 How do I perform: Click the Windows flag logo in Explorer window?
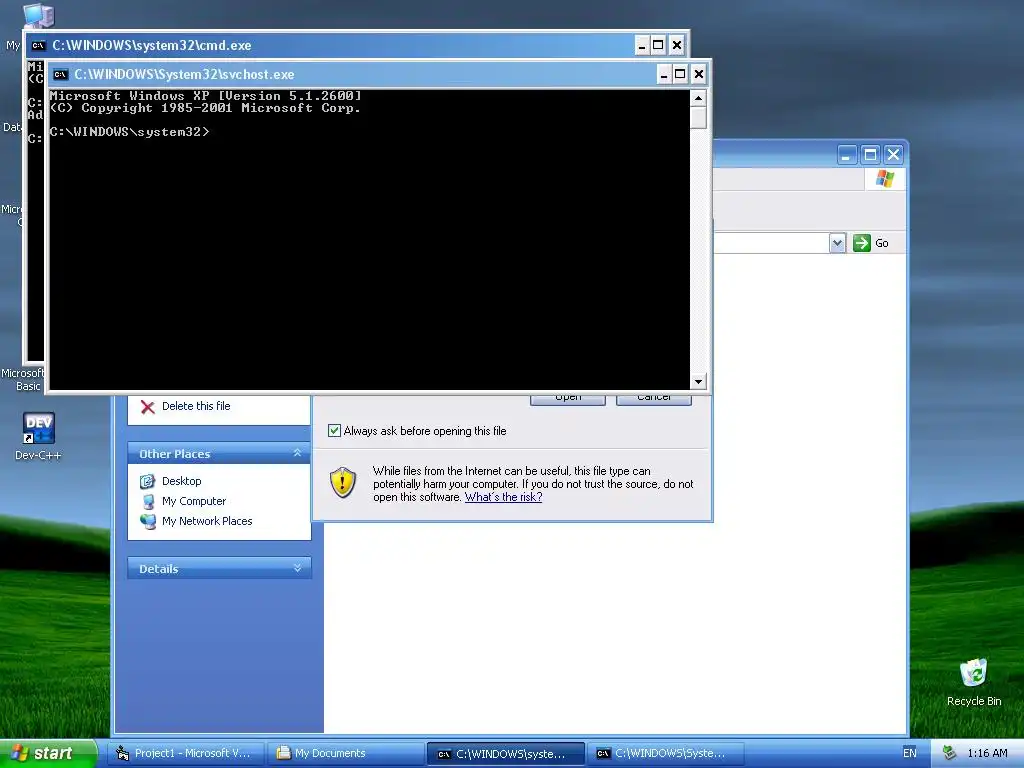(885, 178)
